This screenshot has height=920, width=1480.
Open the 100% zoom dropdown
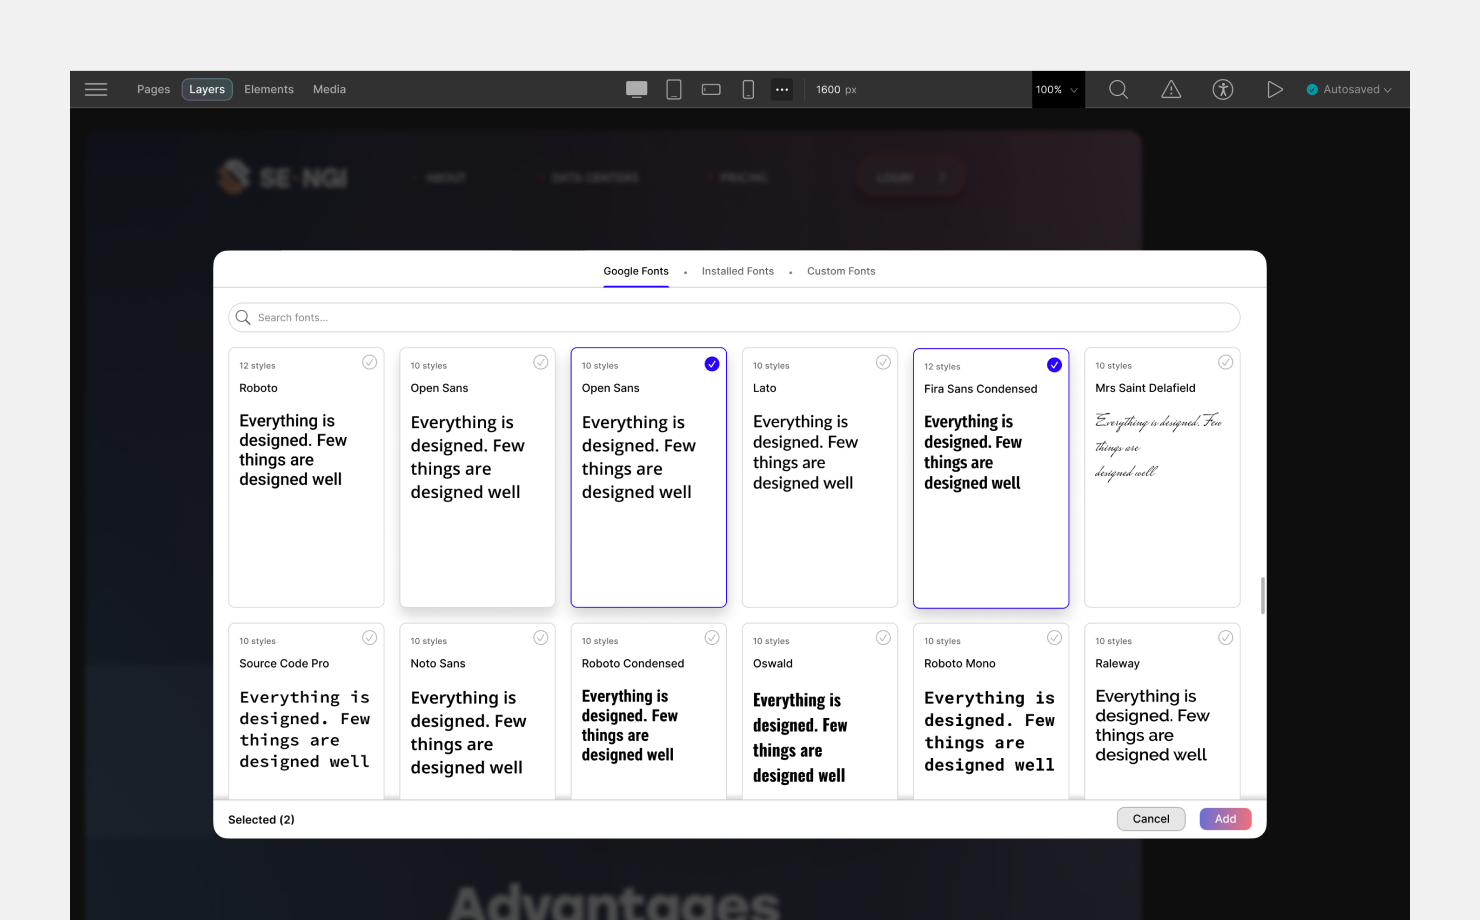[1058, 89]
